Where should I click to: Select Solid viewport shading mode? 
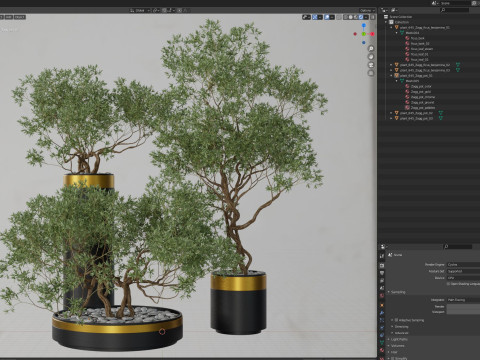click(x=351, y=17)
